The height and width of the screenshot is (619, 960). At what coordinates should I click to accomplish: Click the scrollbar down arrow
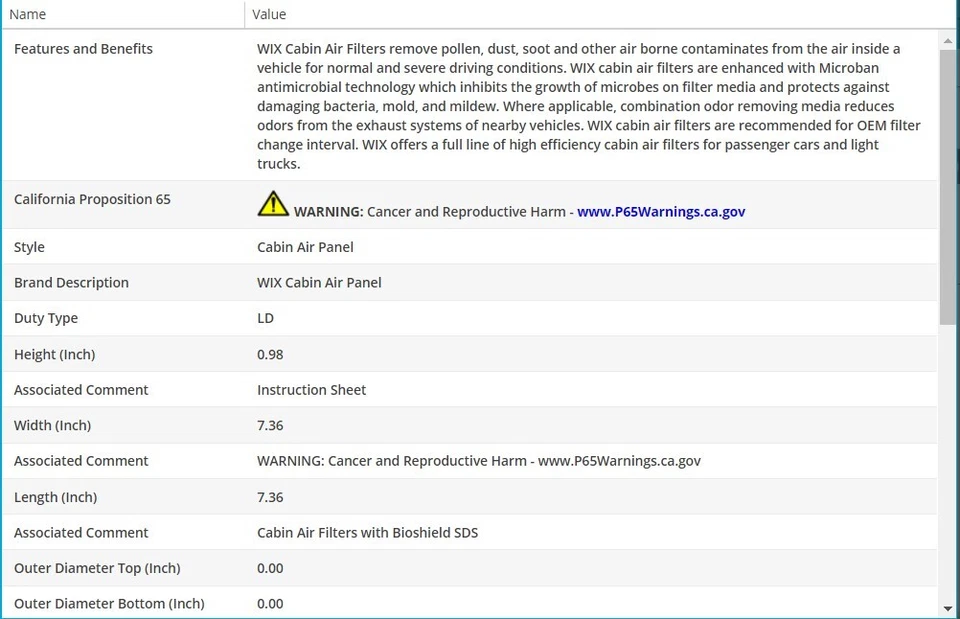pyautogui.click(x=948, y=609)
